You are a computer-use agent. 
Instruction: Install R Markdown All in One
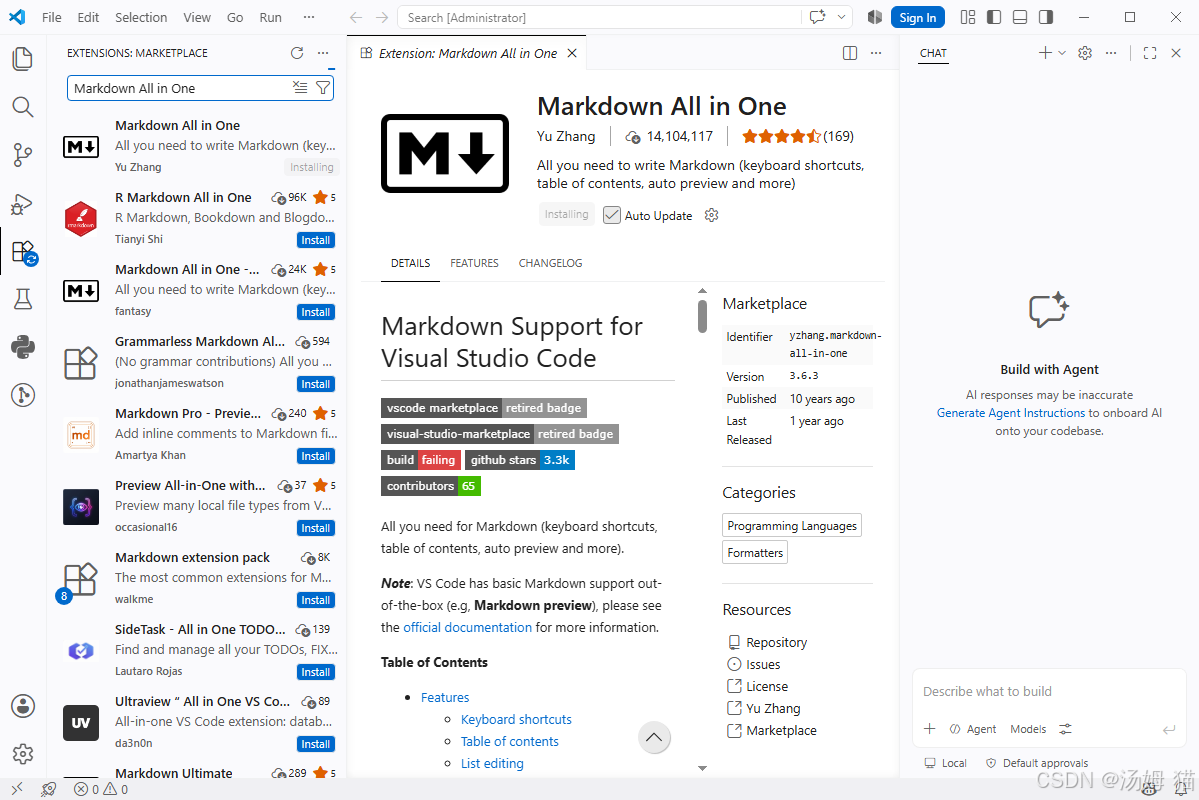coord(315,240)
